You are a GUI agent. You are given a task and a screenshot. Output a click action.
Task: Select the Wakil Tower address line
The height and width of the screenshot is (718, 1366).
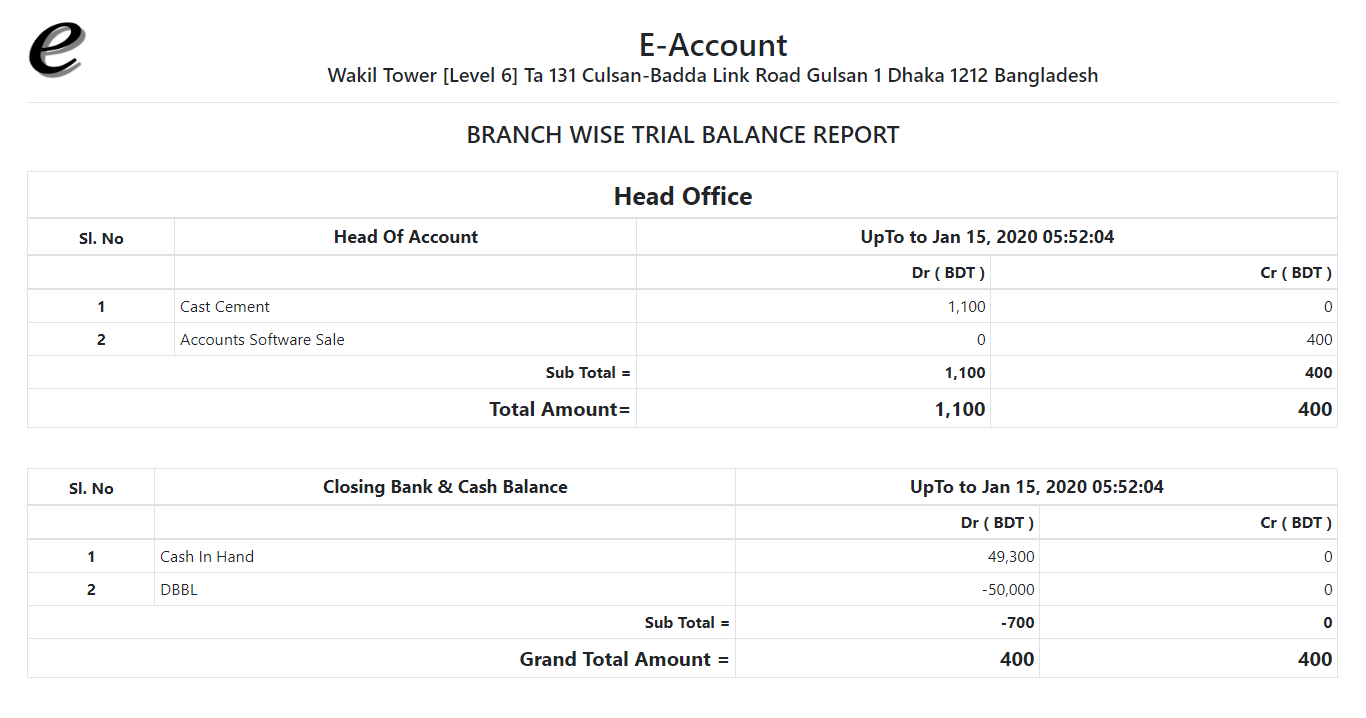[712, 76]
